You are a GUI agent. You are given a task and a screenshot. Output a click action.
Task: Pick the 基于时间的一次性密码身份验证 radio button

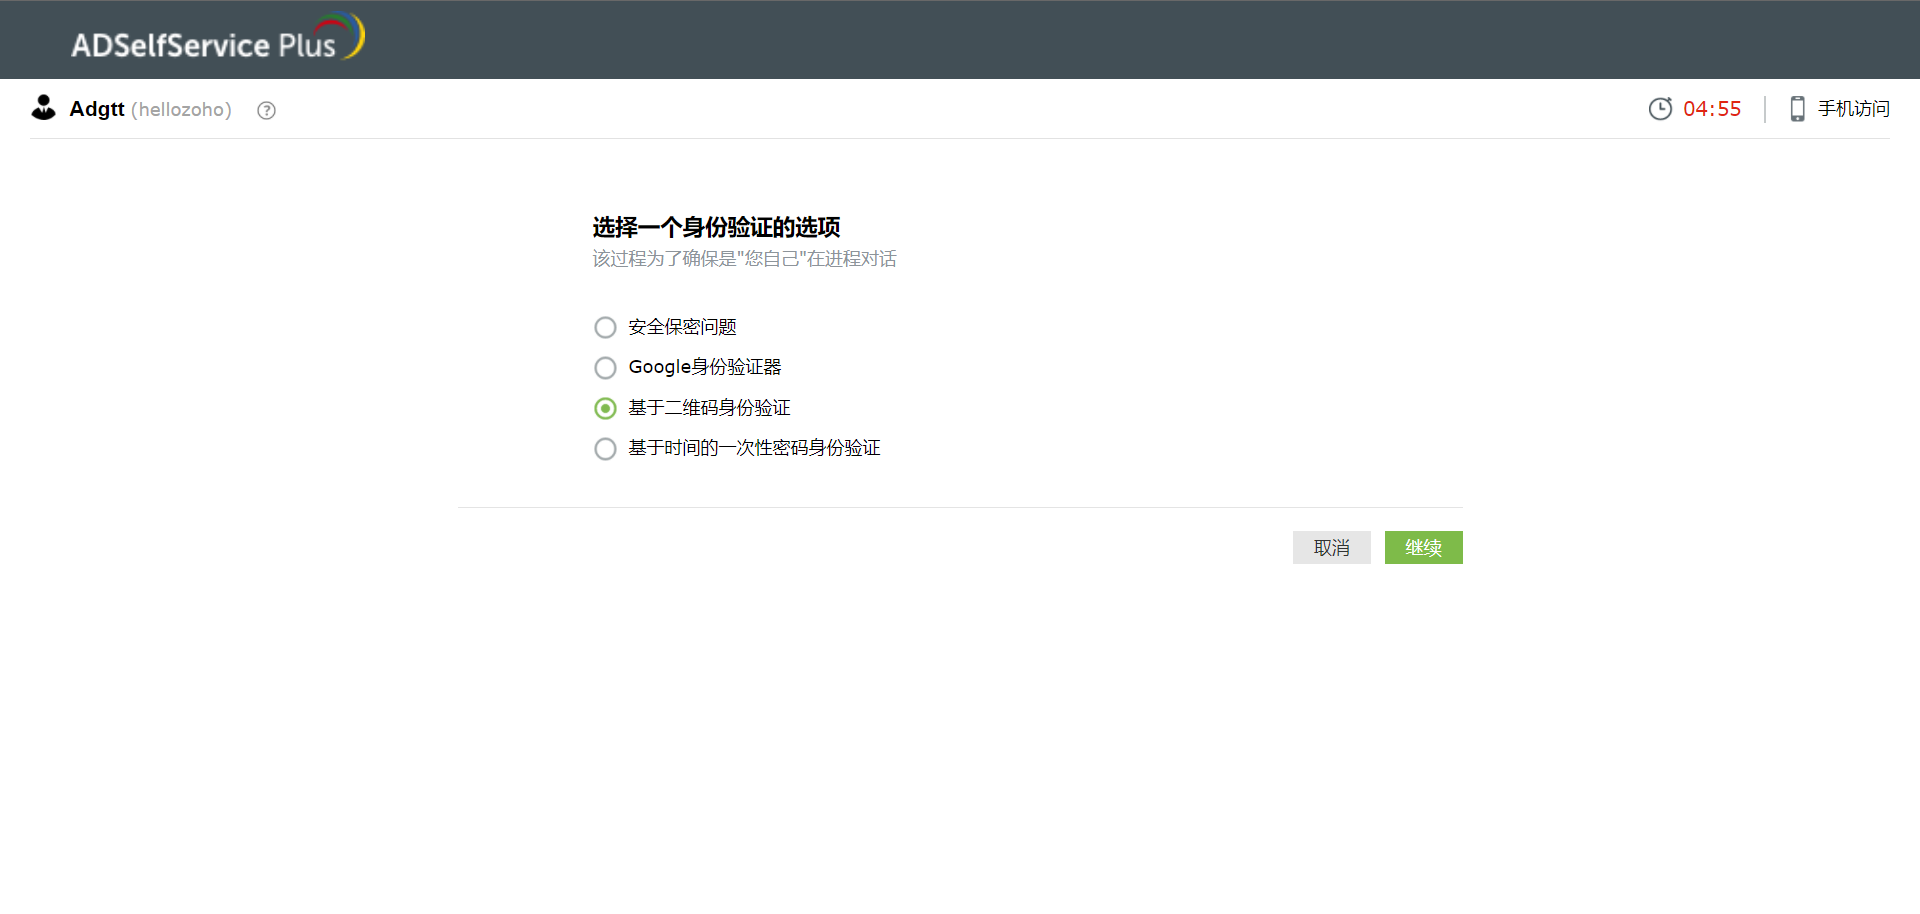(605, 449)
